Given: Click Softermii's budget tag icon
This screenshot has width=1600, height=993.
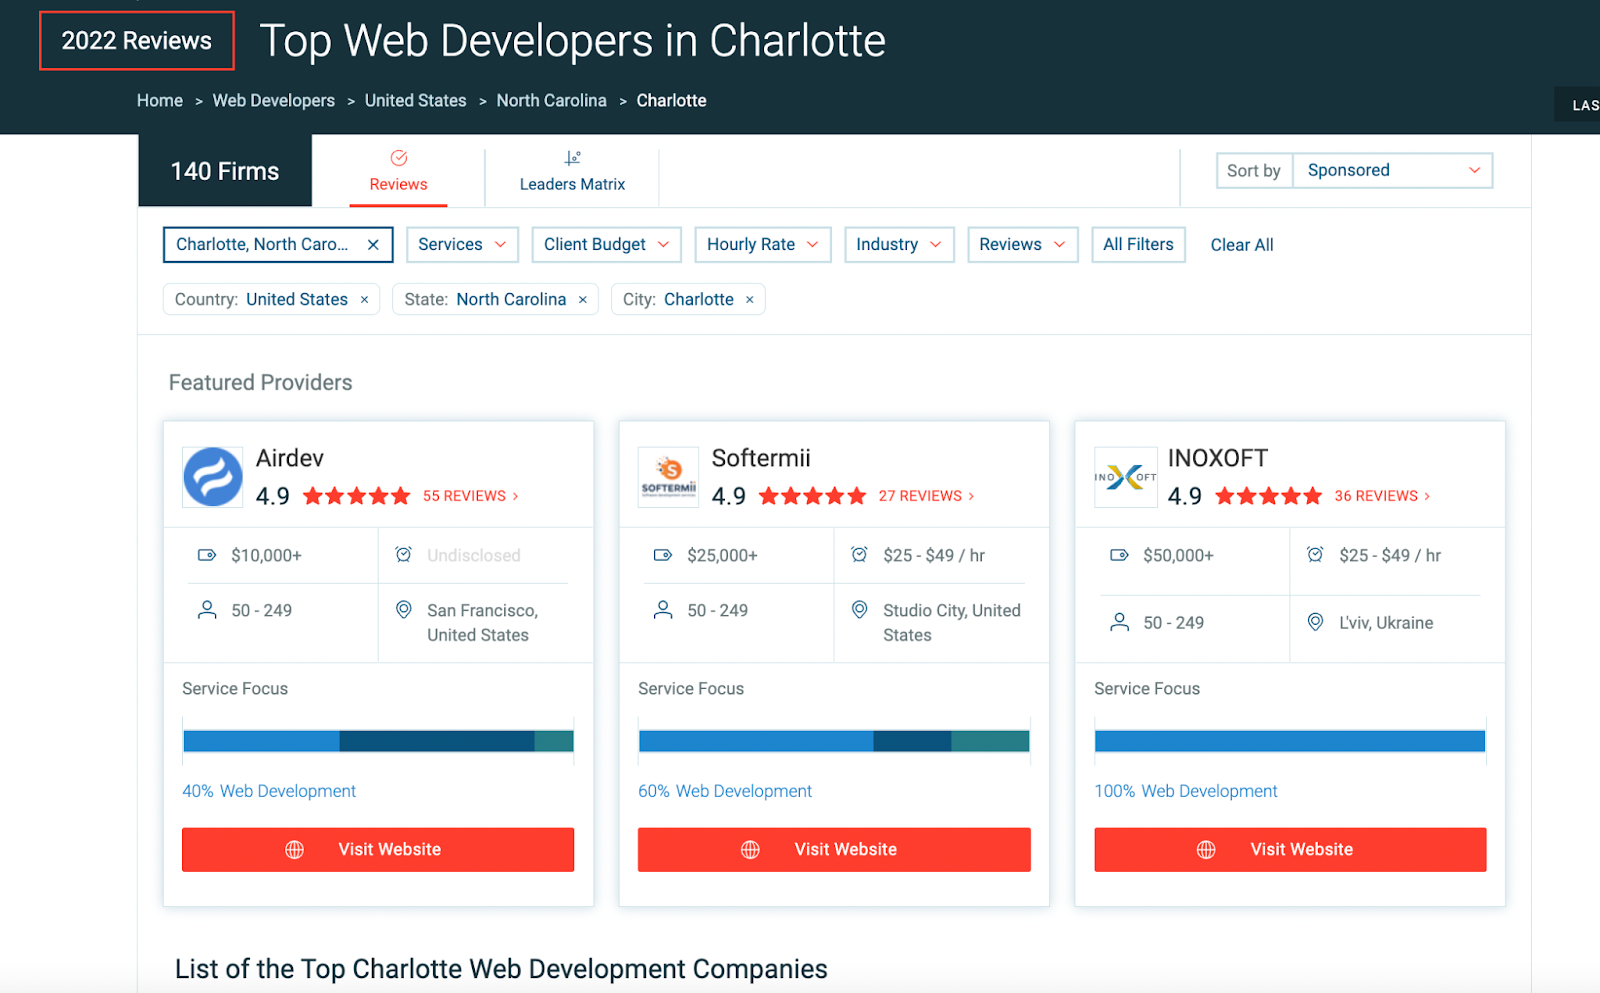Looking at the screenshot, I should (663, 555).
